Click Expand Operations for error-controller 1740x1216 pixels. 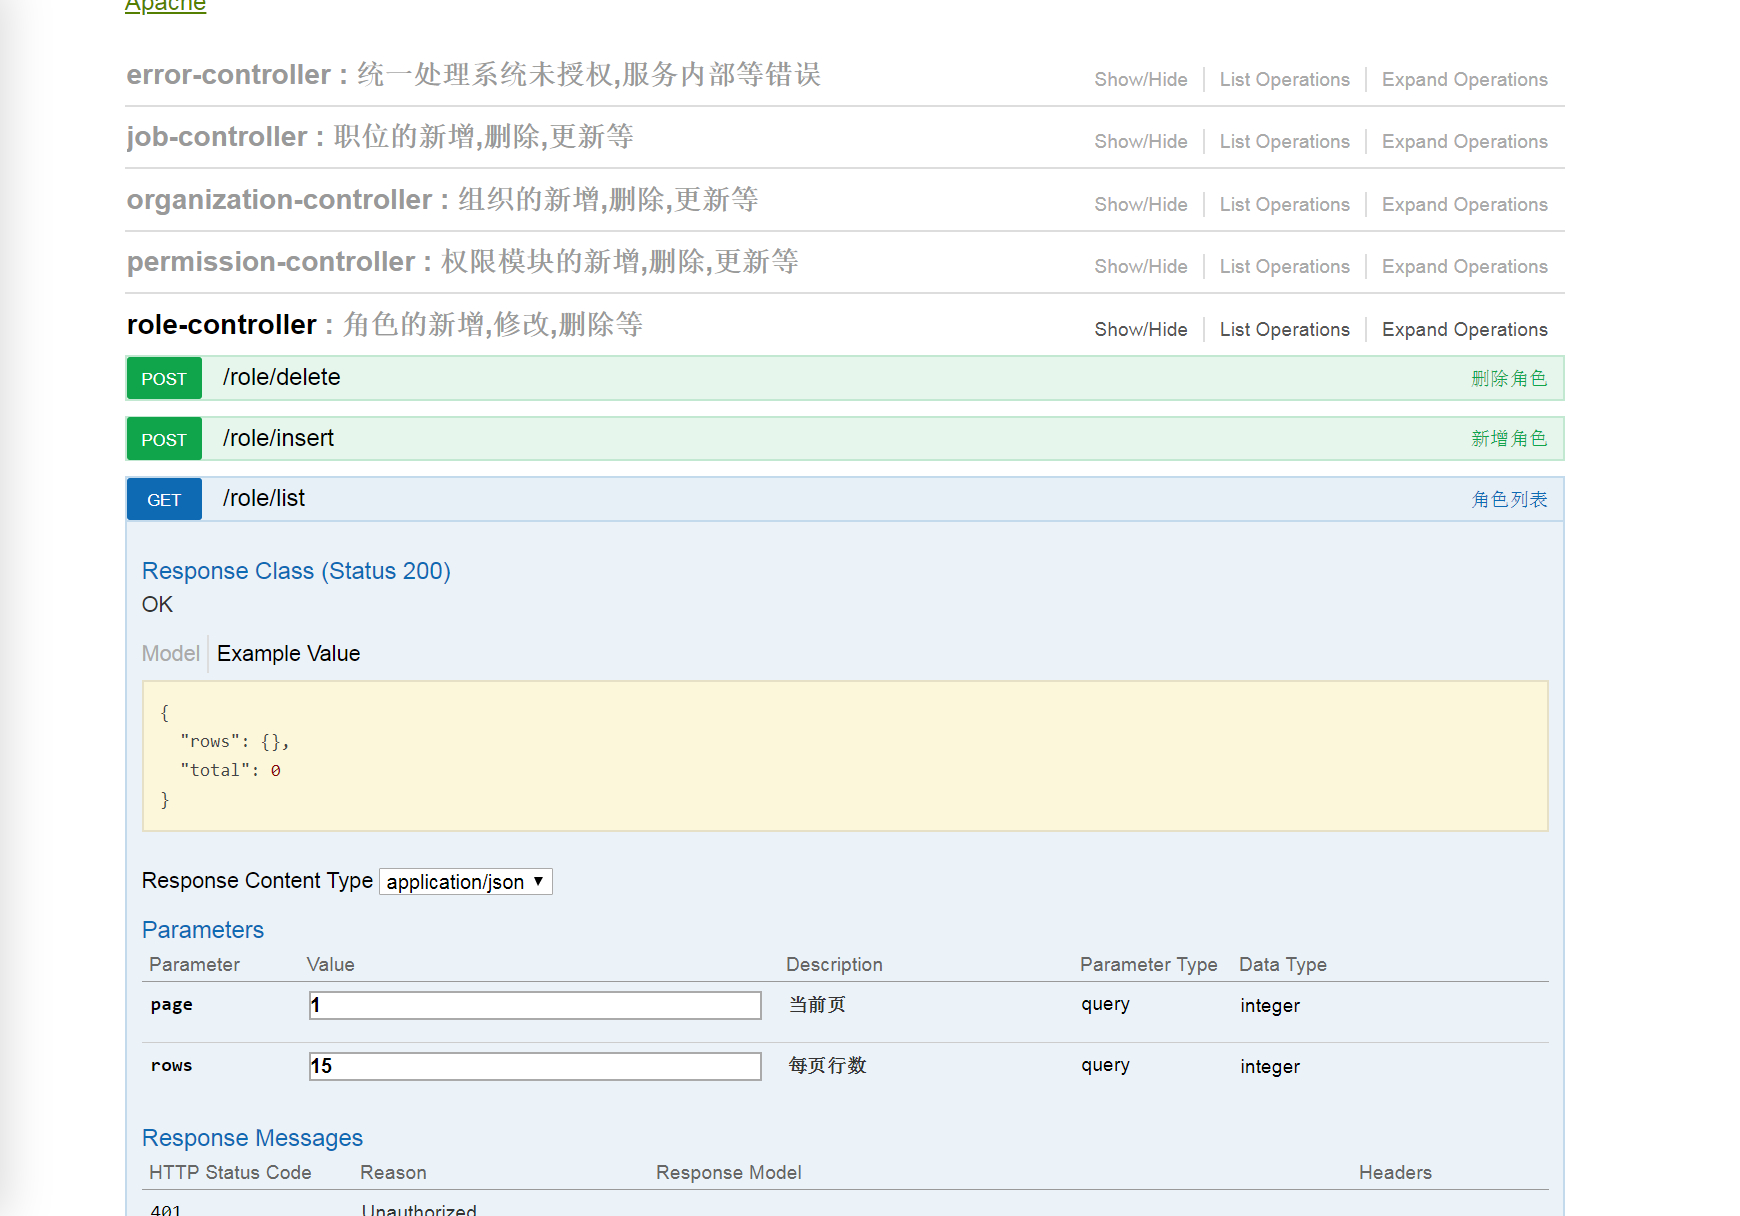point(1464,80)
